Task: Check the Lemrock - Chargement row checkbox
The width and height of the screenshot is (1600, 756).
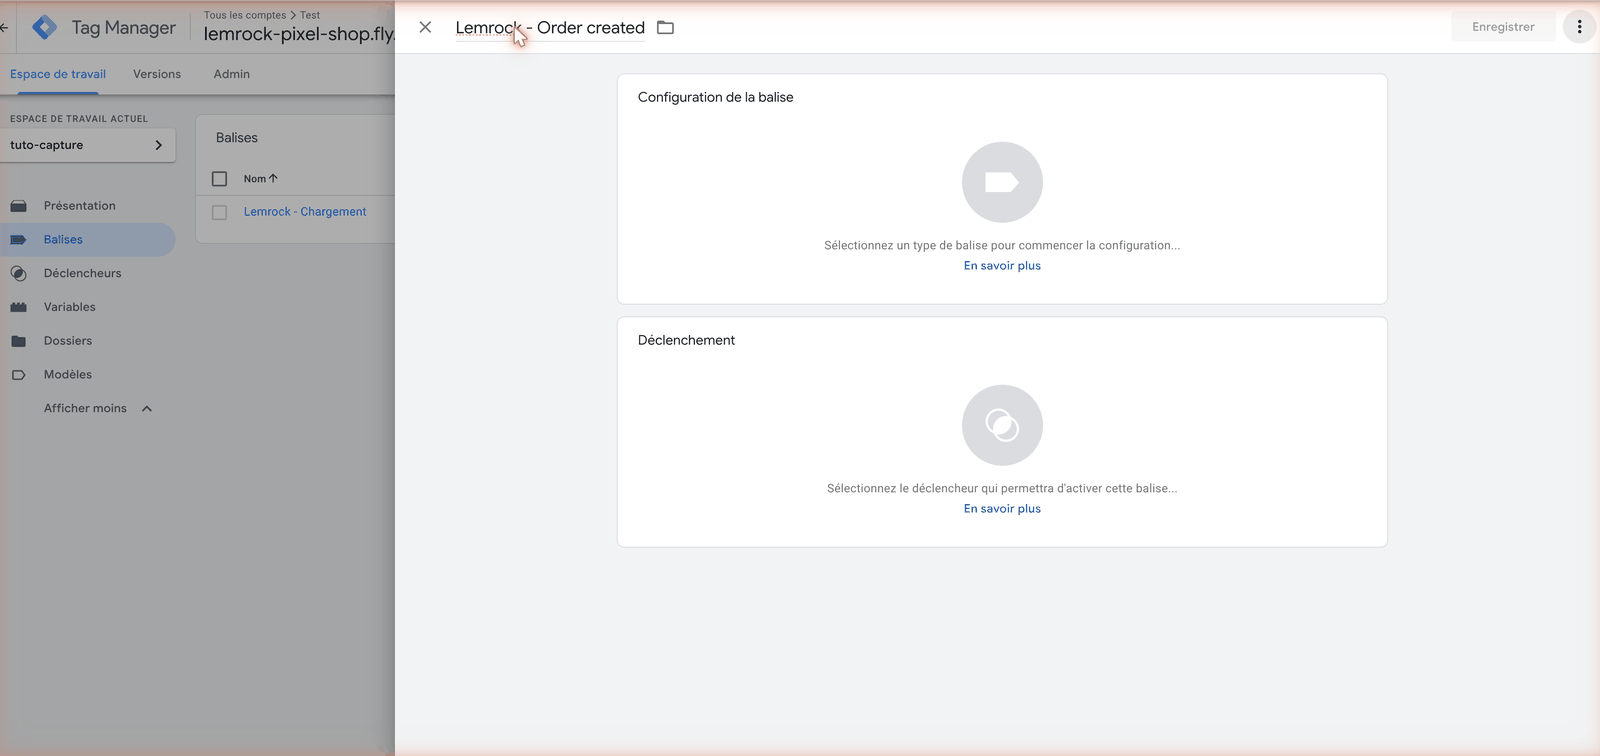Action: coord(219,212)
